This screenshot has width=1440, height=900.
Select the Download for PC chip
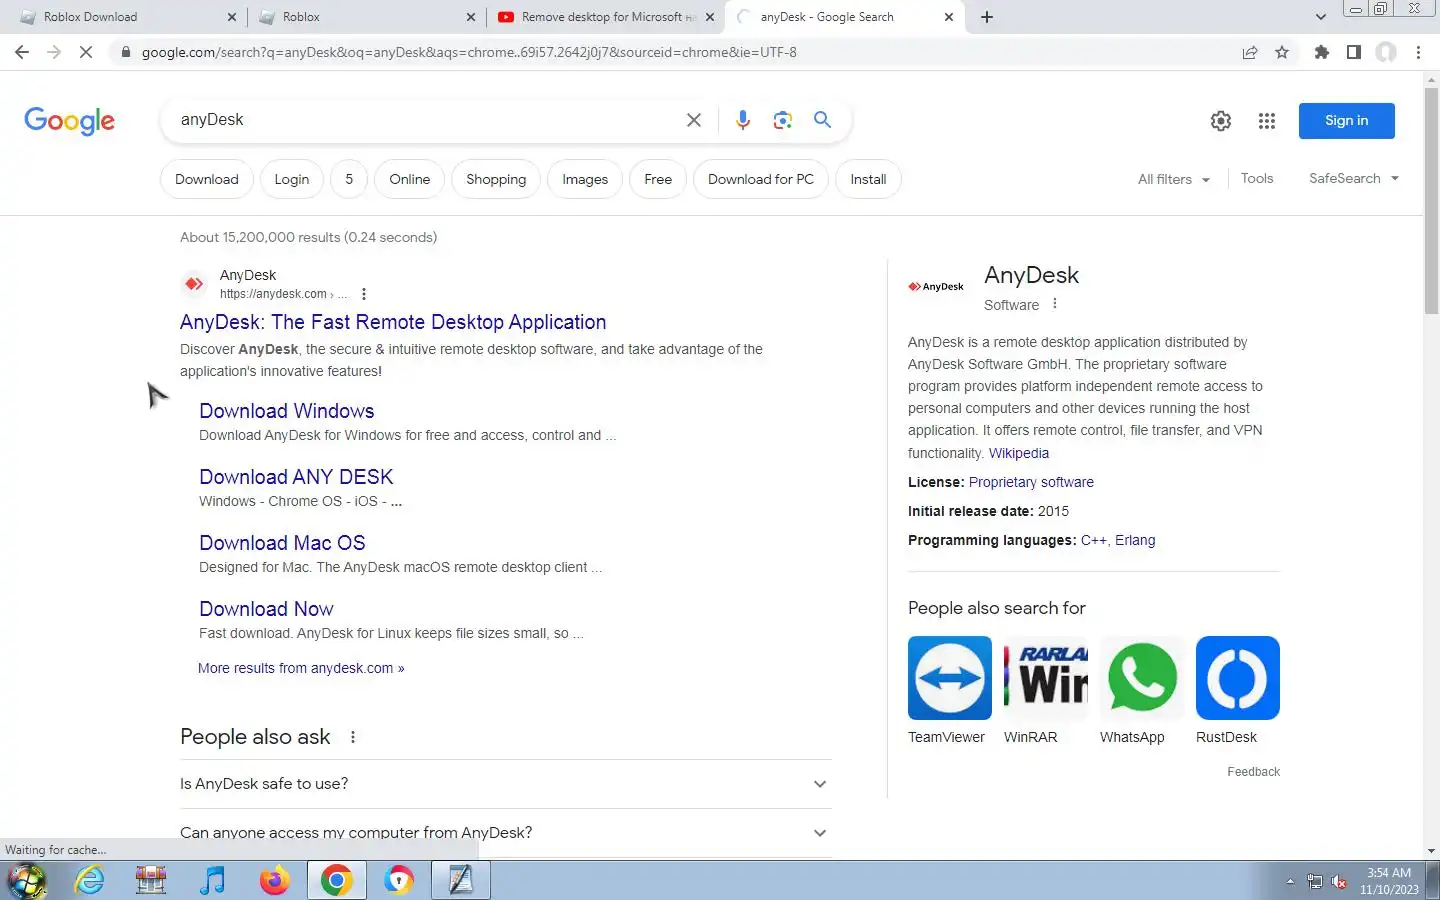click(761, 180)
